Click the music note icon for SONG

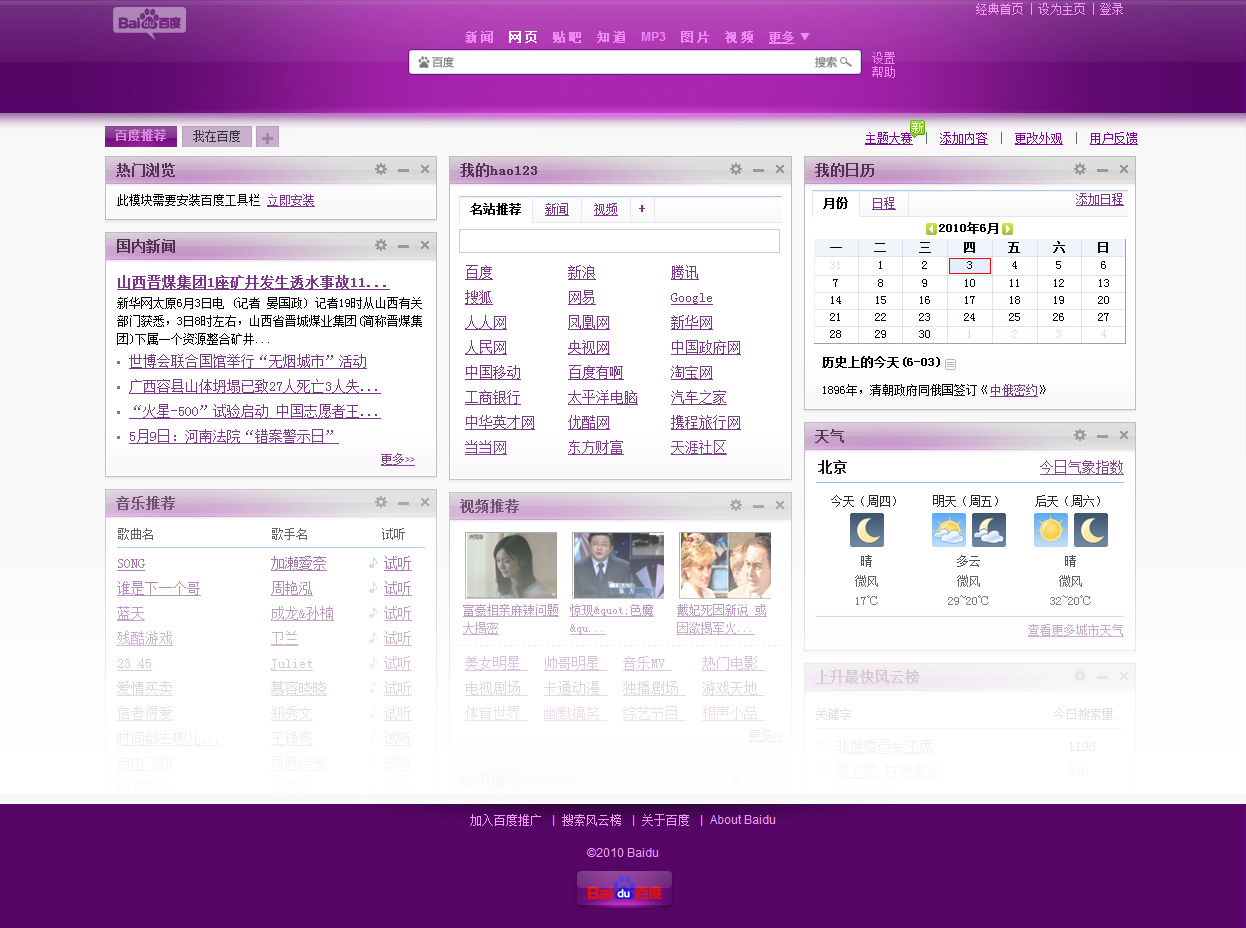(373, 563)
